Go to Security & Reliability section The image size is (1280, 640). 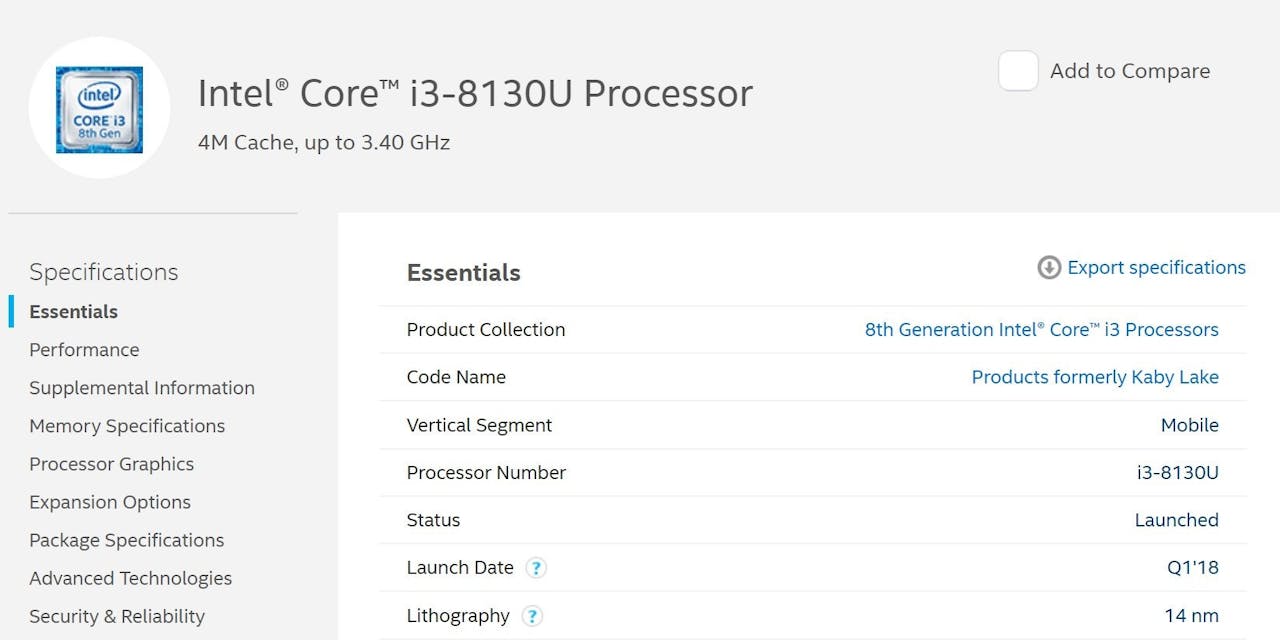point(117,616)
